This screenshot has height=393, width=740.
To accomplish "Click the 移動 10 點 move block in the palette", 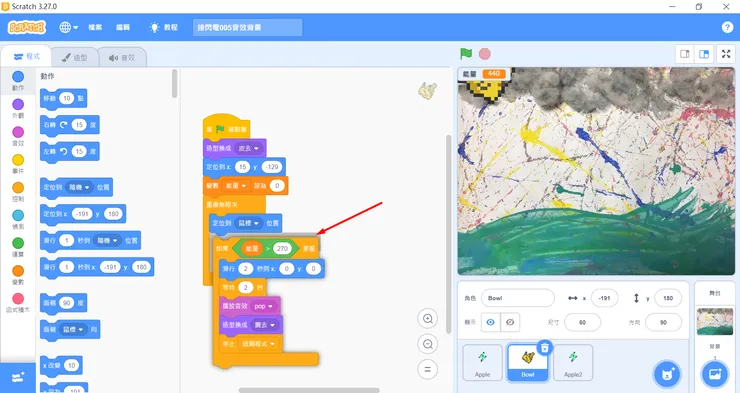I will (63, 99).
